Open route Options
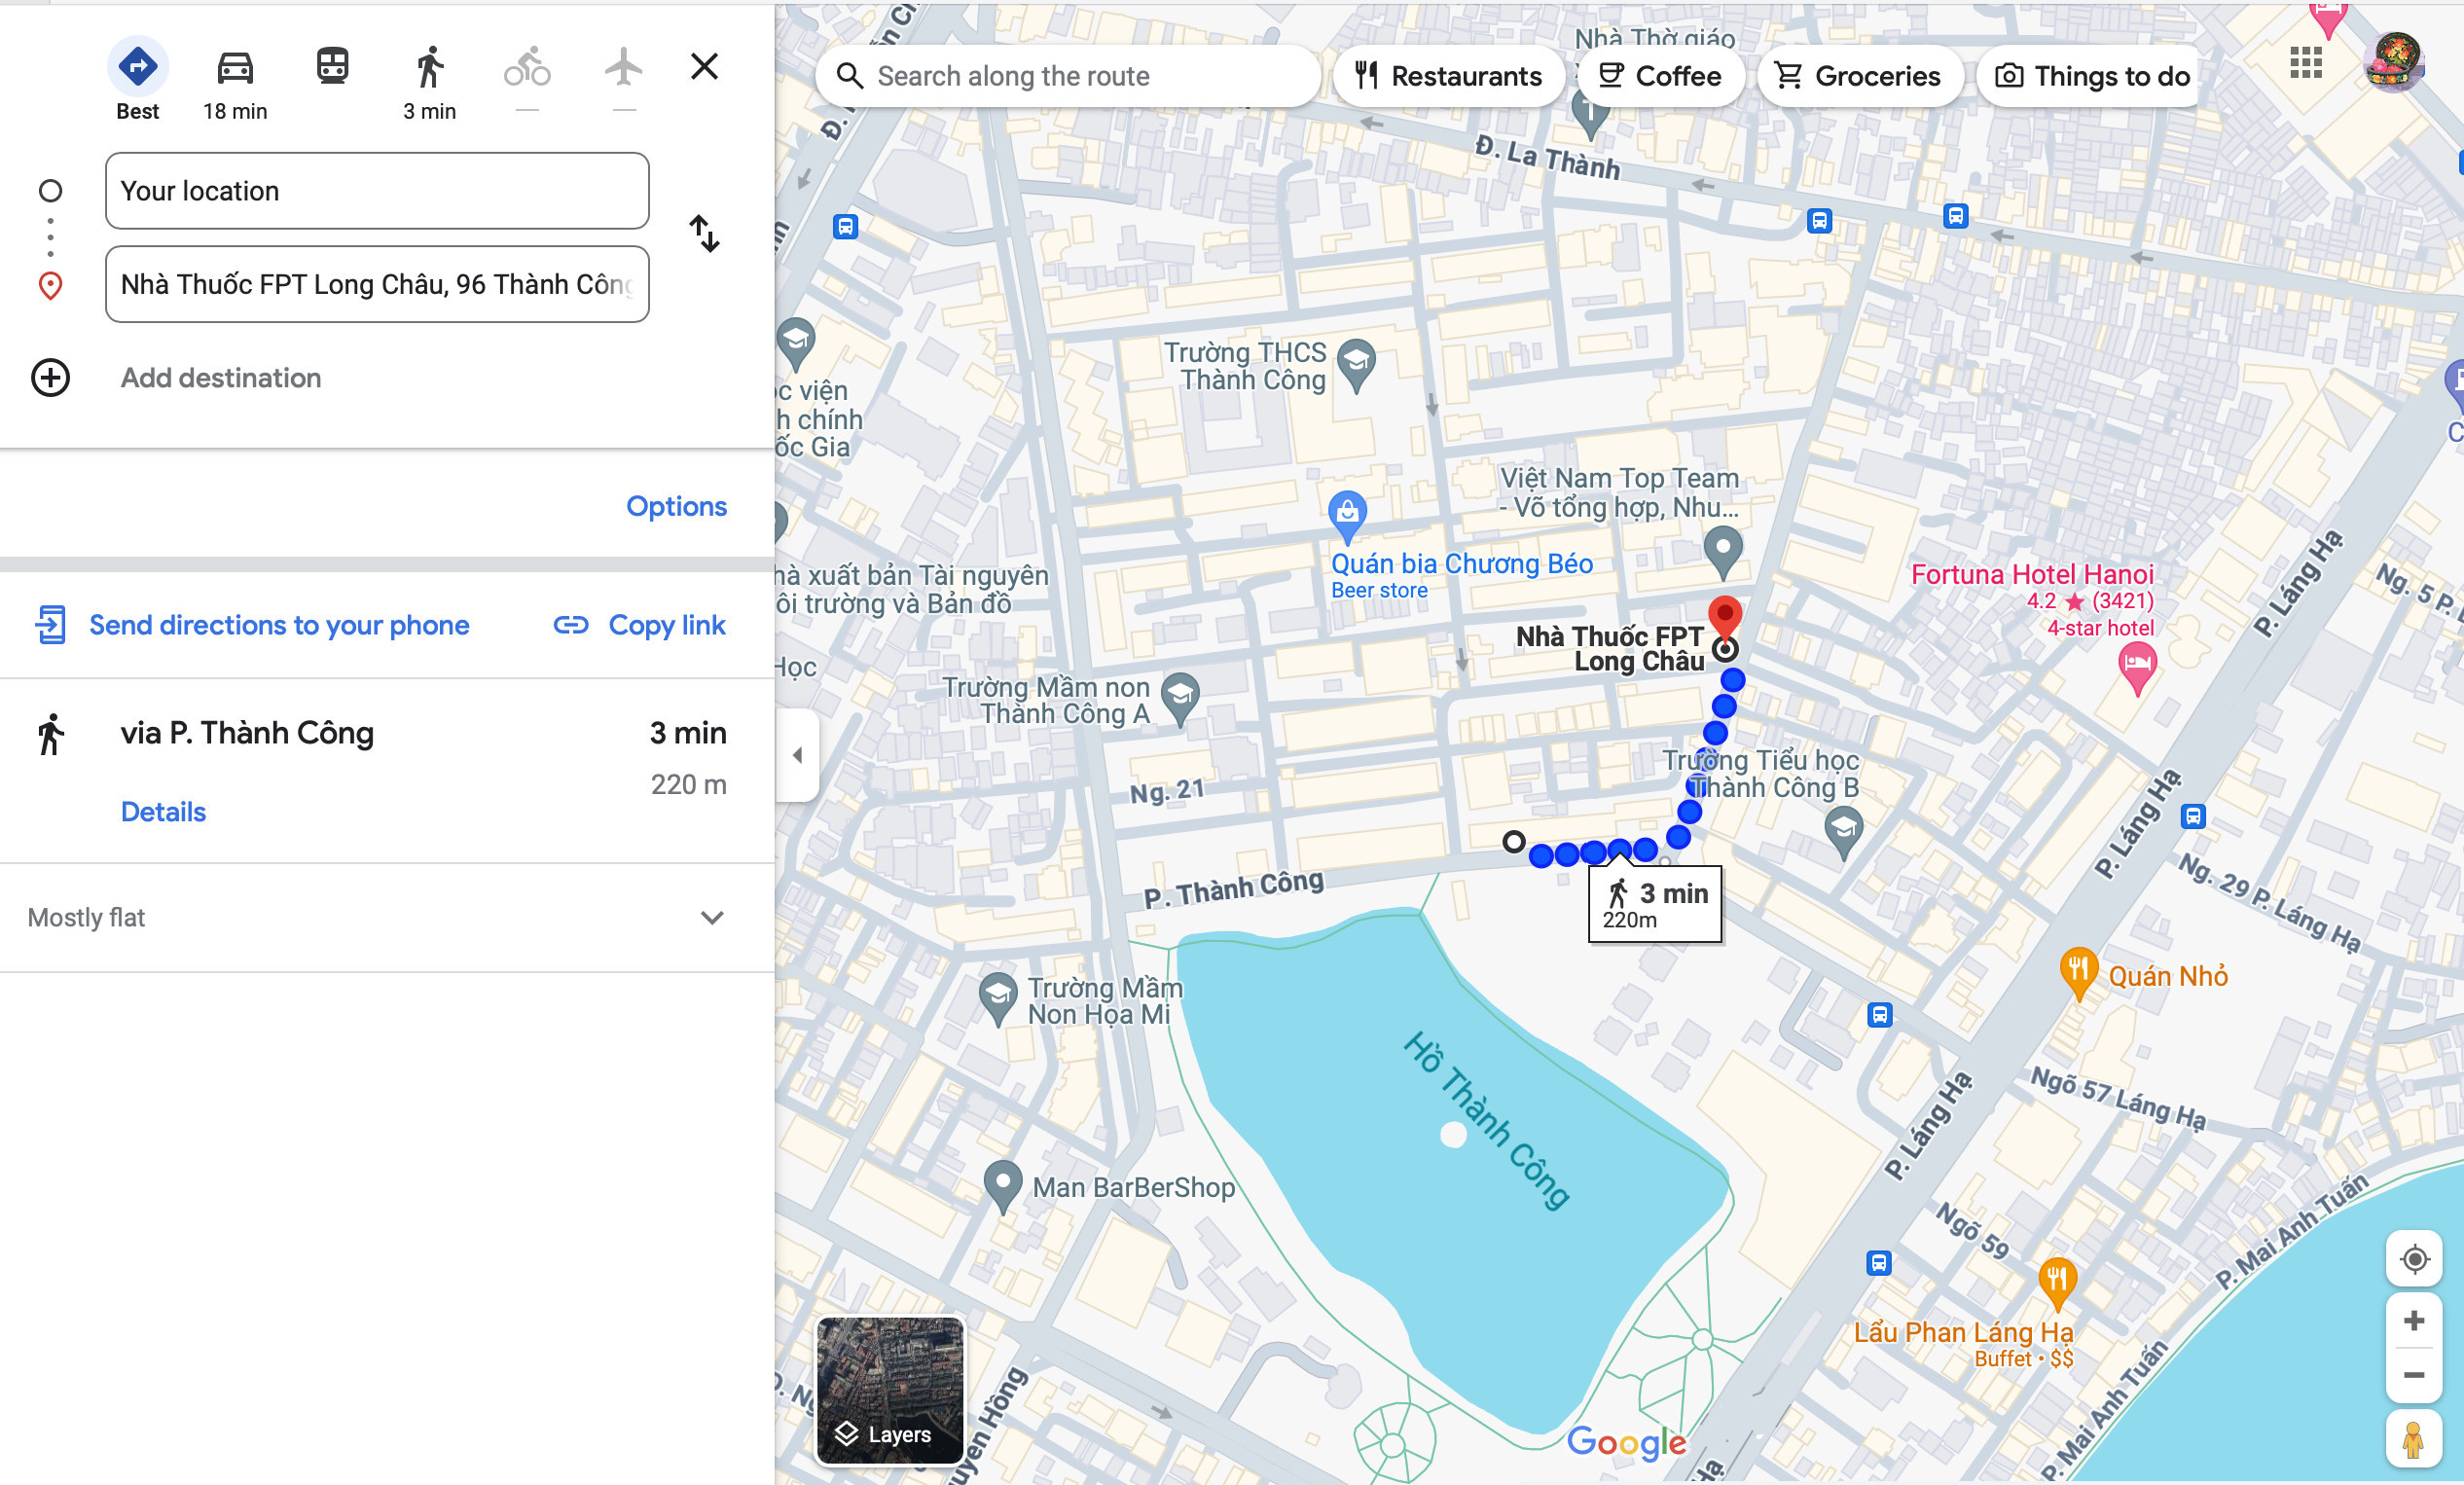2464x1485 pixels. [676, 506]
